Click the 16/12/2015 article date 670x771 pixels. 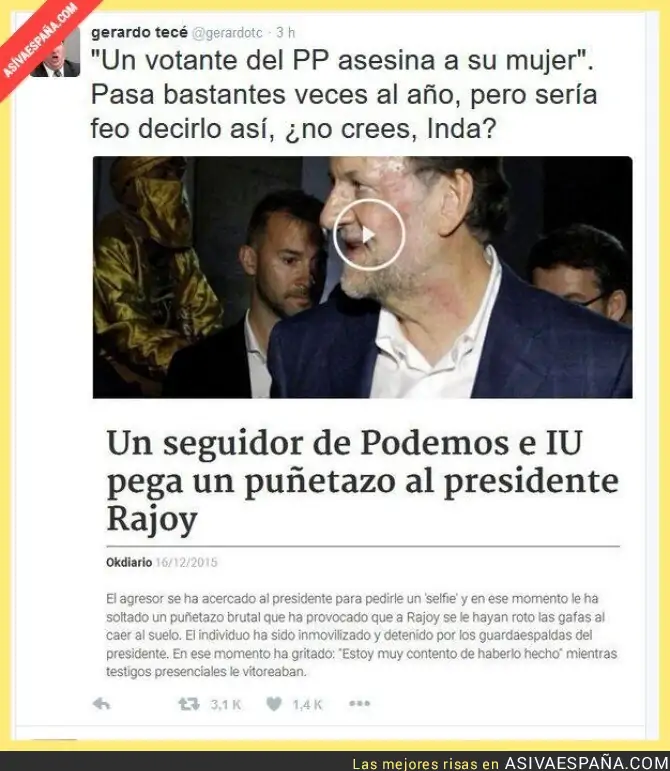[186, 563]
